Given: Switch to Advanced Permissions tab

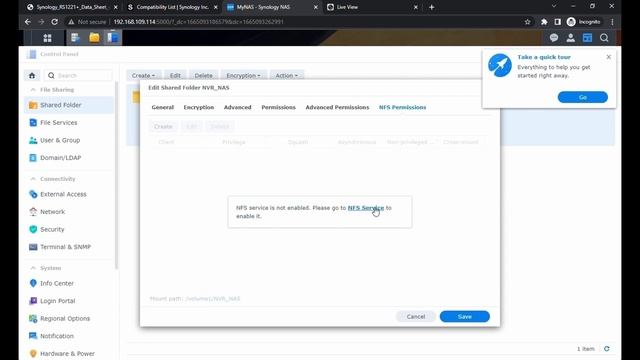Looking at the screenshot, I should [337, 107].
